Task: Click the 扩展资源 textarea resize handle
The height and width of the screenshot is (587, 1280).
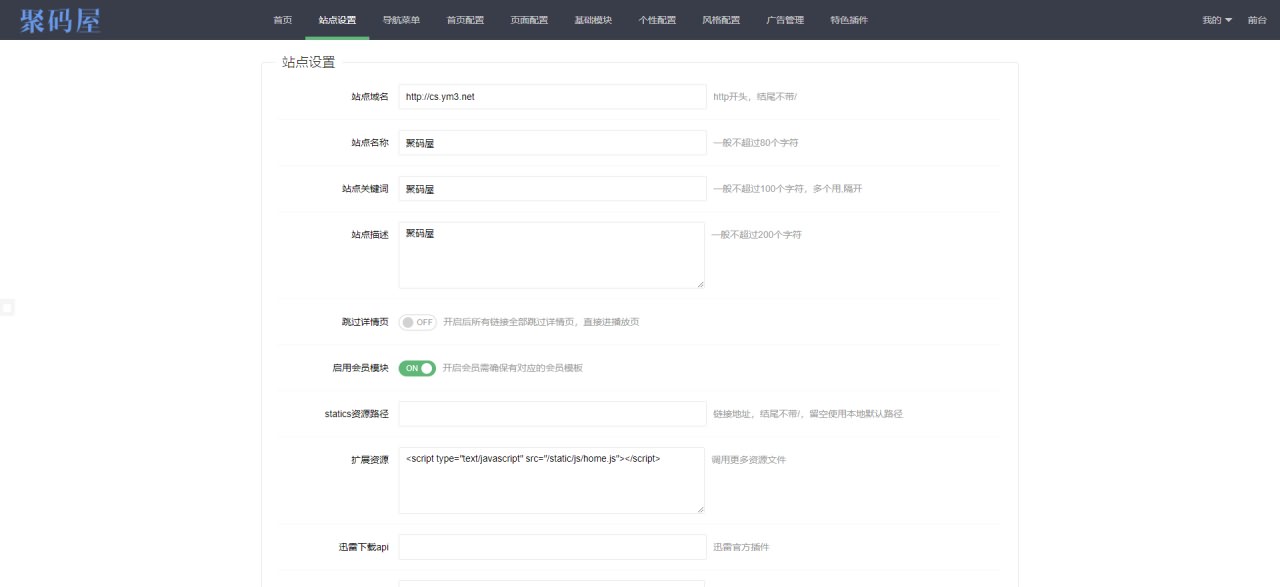Action: coord(700,509)
